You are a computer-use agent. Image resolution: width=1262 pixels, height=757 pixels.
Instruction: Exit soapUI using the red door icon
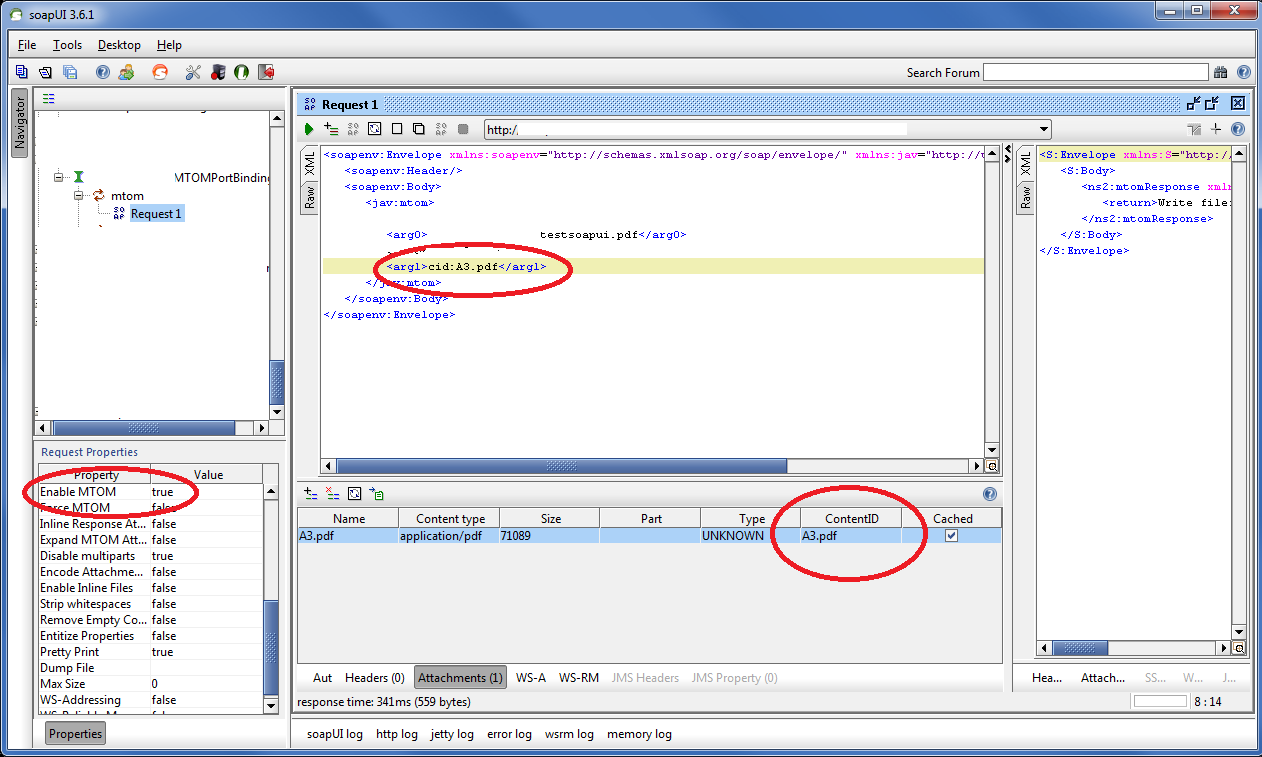[265, 71]
